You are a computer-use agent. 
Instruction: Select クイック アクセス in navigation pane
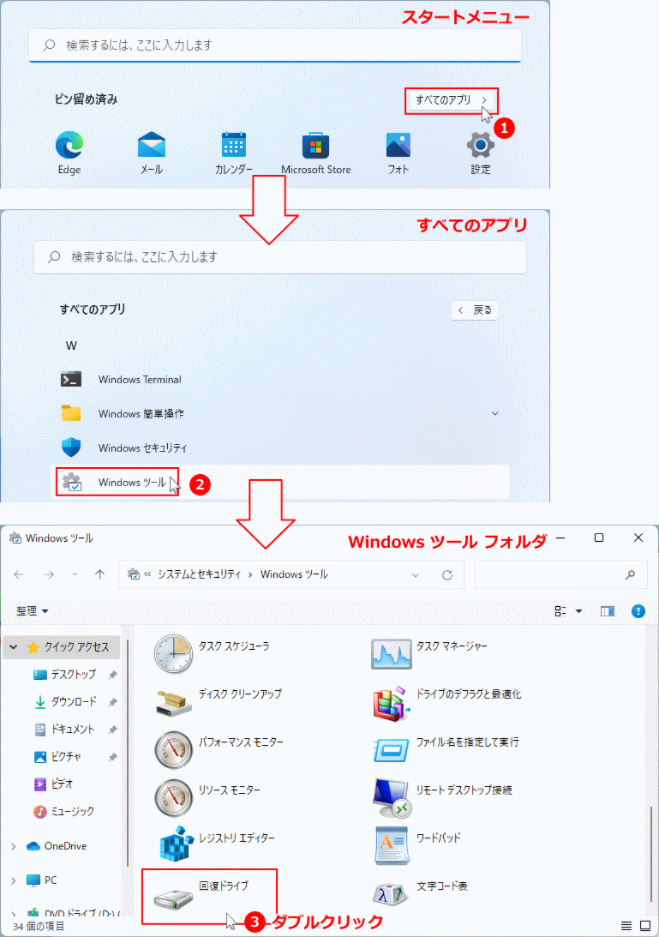pos(68,647)
